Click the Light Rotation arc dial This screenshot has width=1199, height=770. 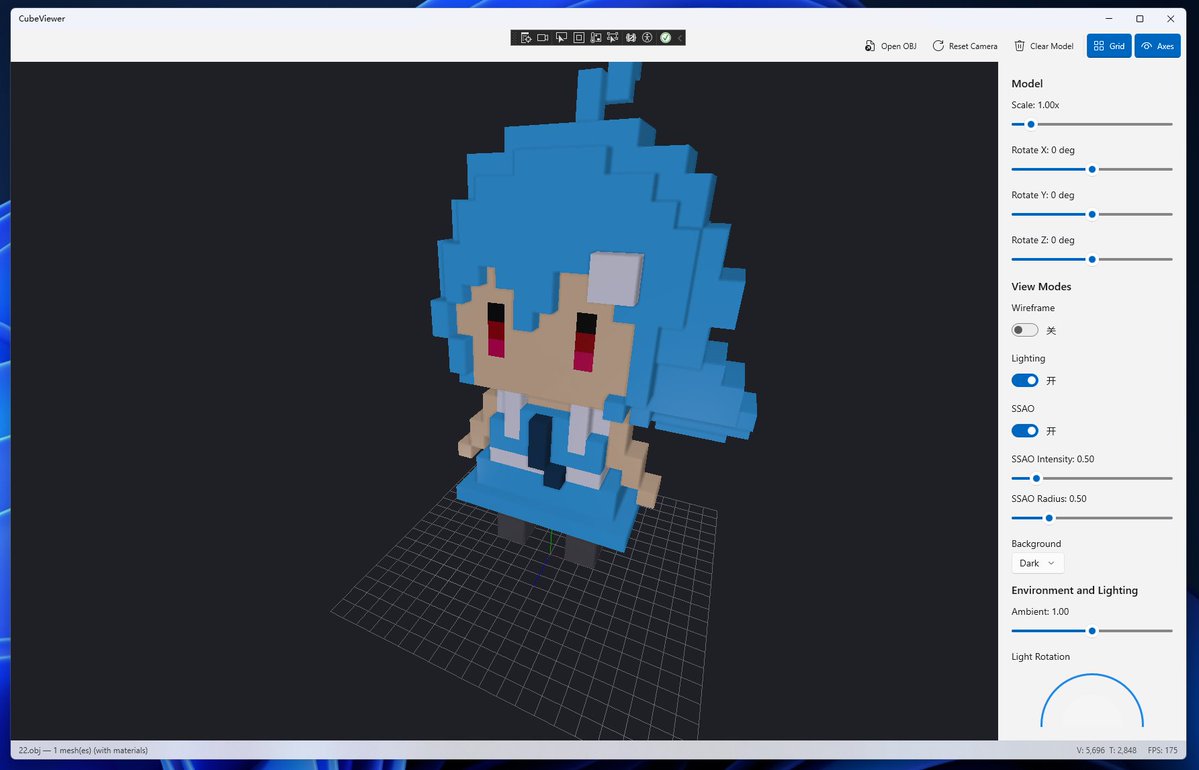coord(1092,700)
